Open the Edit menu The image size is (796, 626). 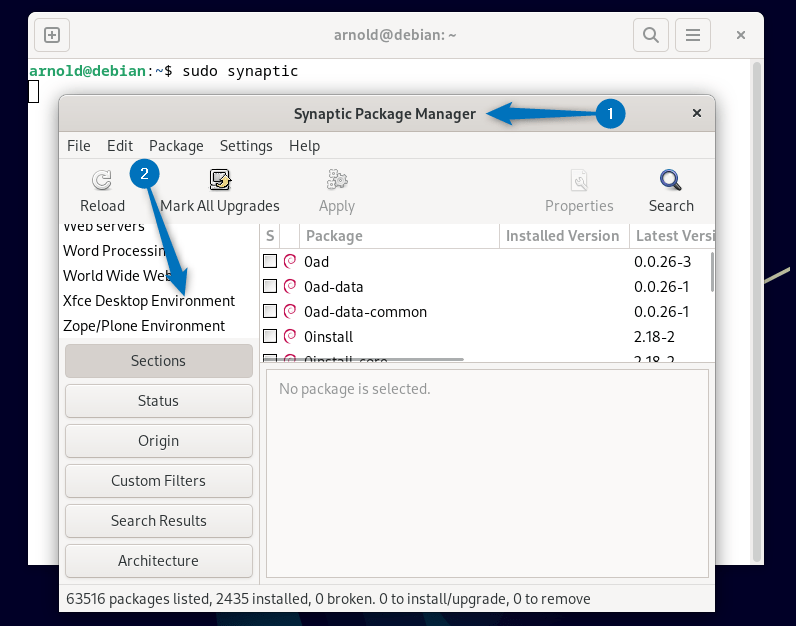pyautogui.click(x=120, y=146)
